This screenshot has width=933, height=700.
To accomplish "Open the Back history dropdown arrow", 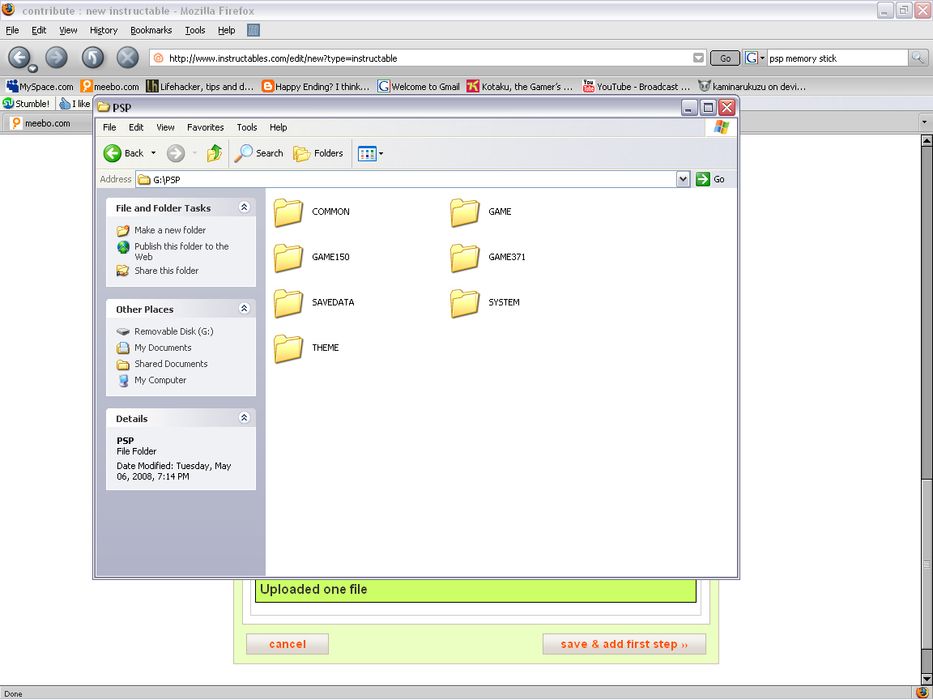I will (x=153, y=154).
